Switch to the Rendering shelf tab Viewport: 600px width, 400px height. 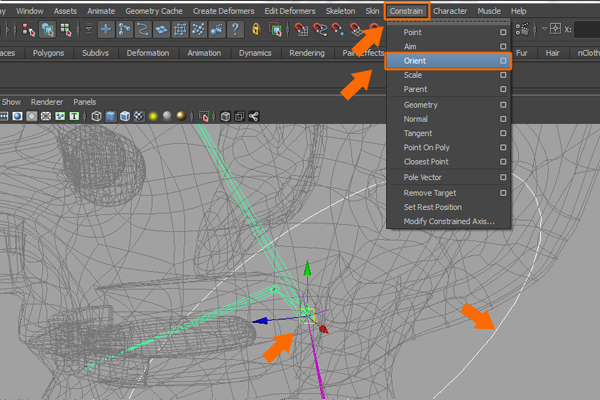[x=307, y=53]
